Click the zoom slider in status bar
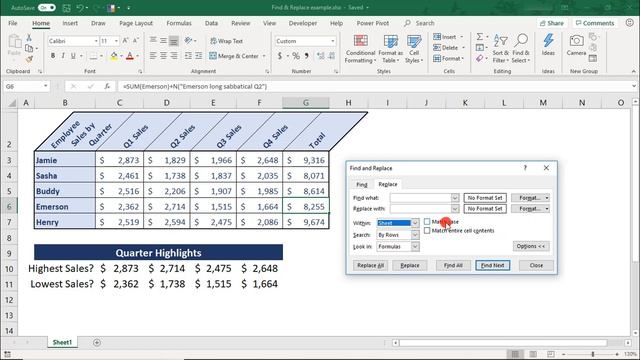 (x=592, y=354)
